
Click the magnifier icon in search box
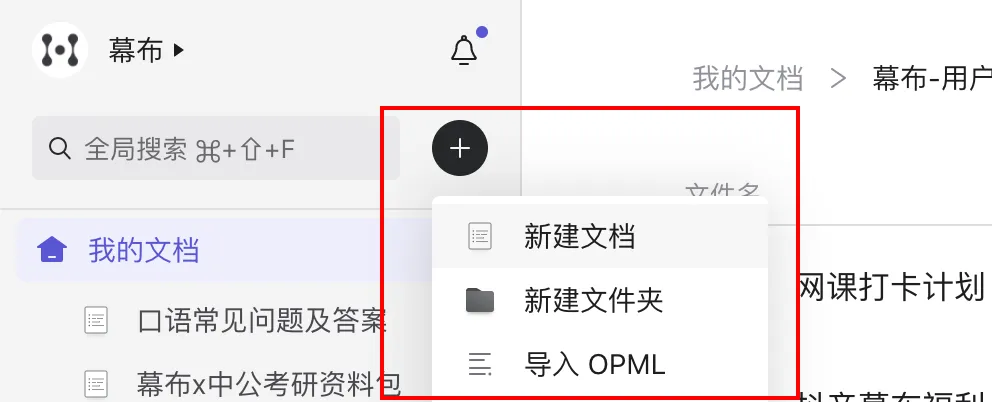click(x=59, y=149)
